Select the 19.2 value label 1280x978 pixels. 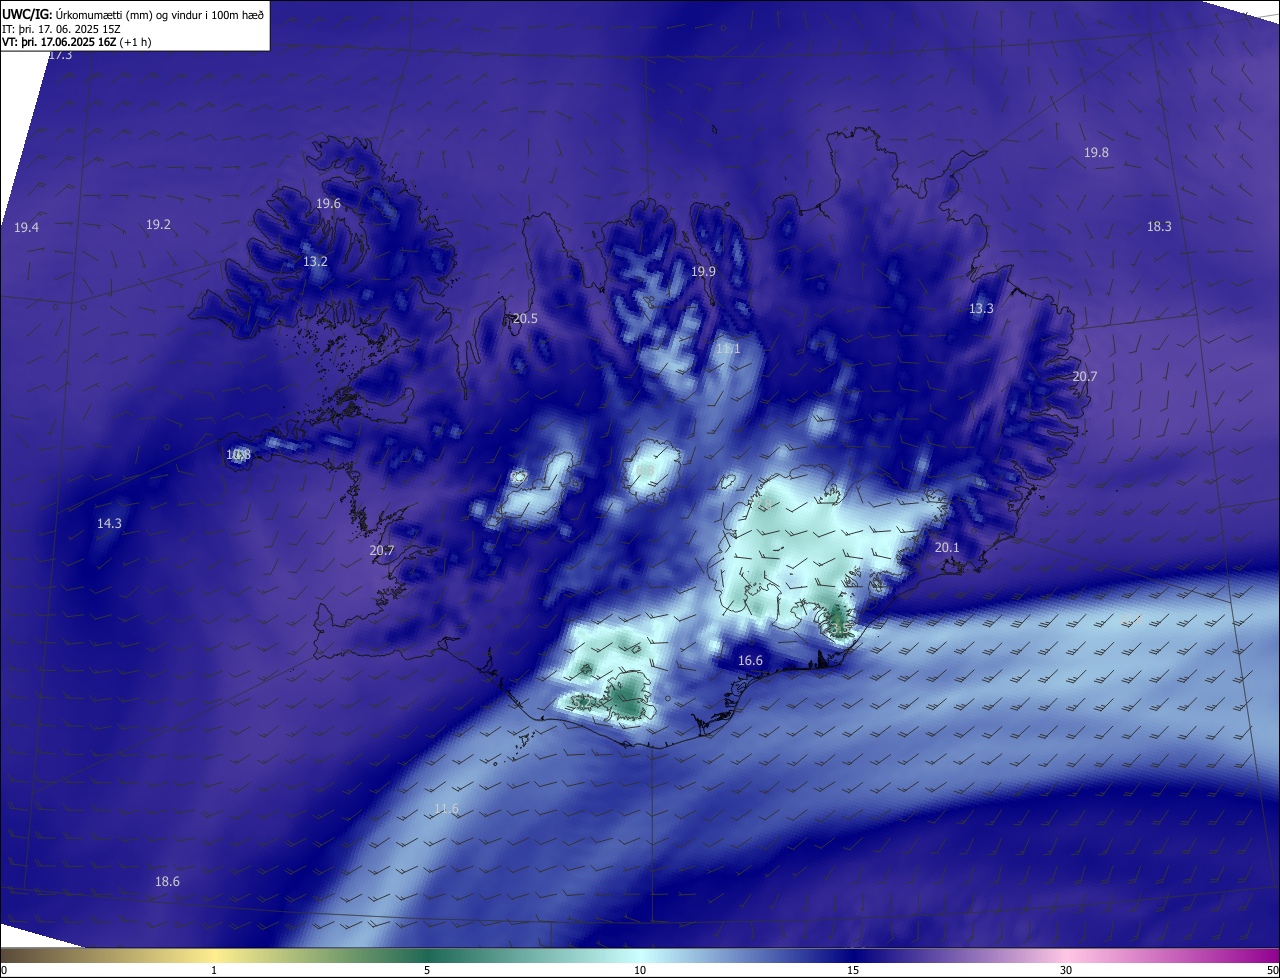tap(158, 225)
